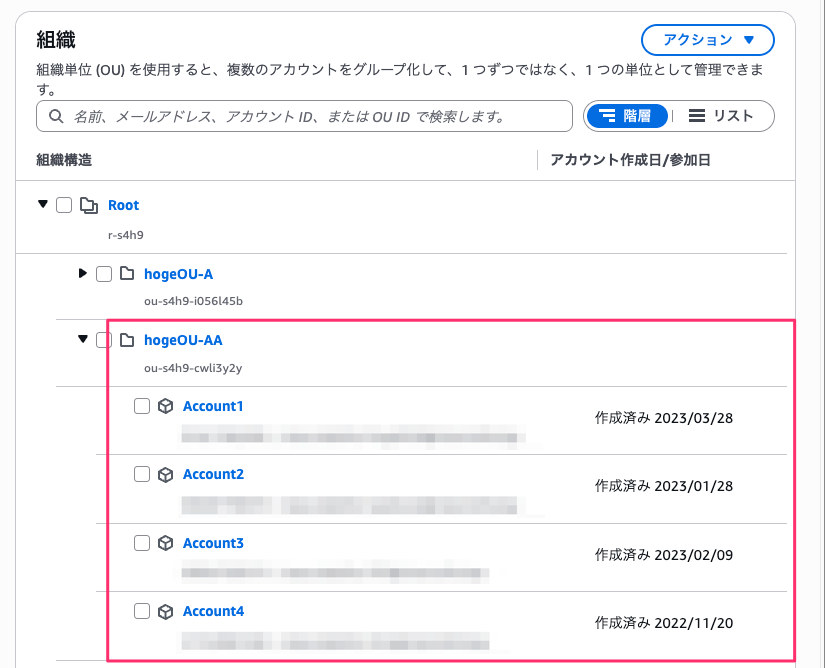
Task: Click the account cube icon next to Account2
Action: (x=164, y=474)
